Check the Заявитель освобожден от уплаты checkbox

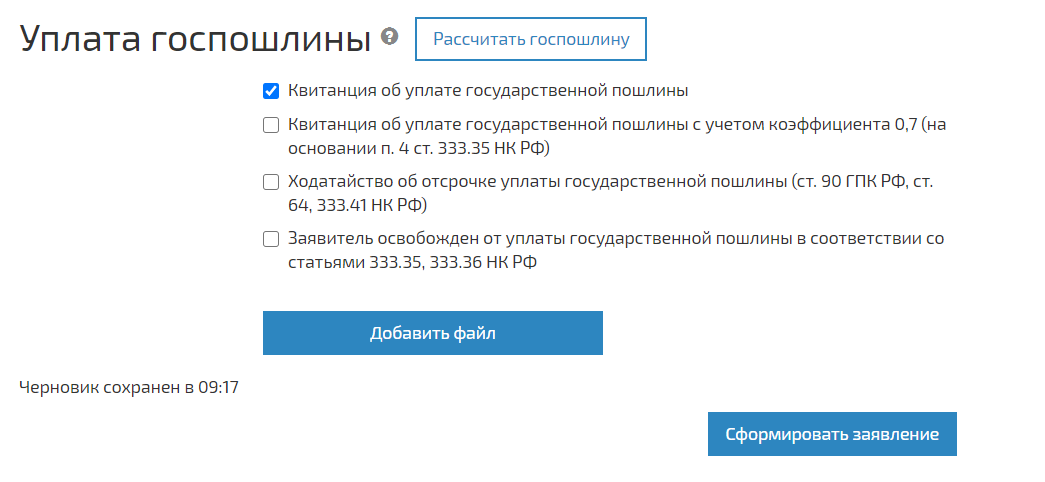[x=271, y=239]
